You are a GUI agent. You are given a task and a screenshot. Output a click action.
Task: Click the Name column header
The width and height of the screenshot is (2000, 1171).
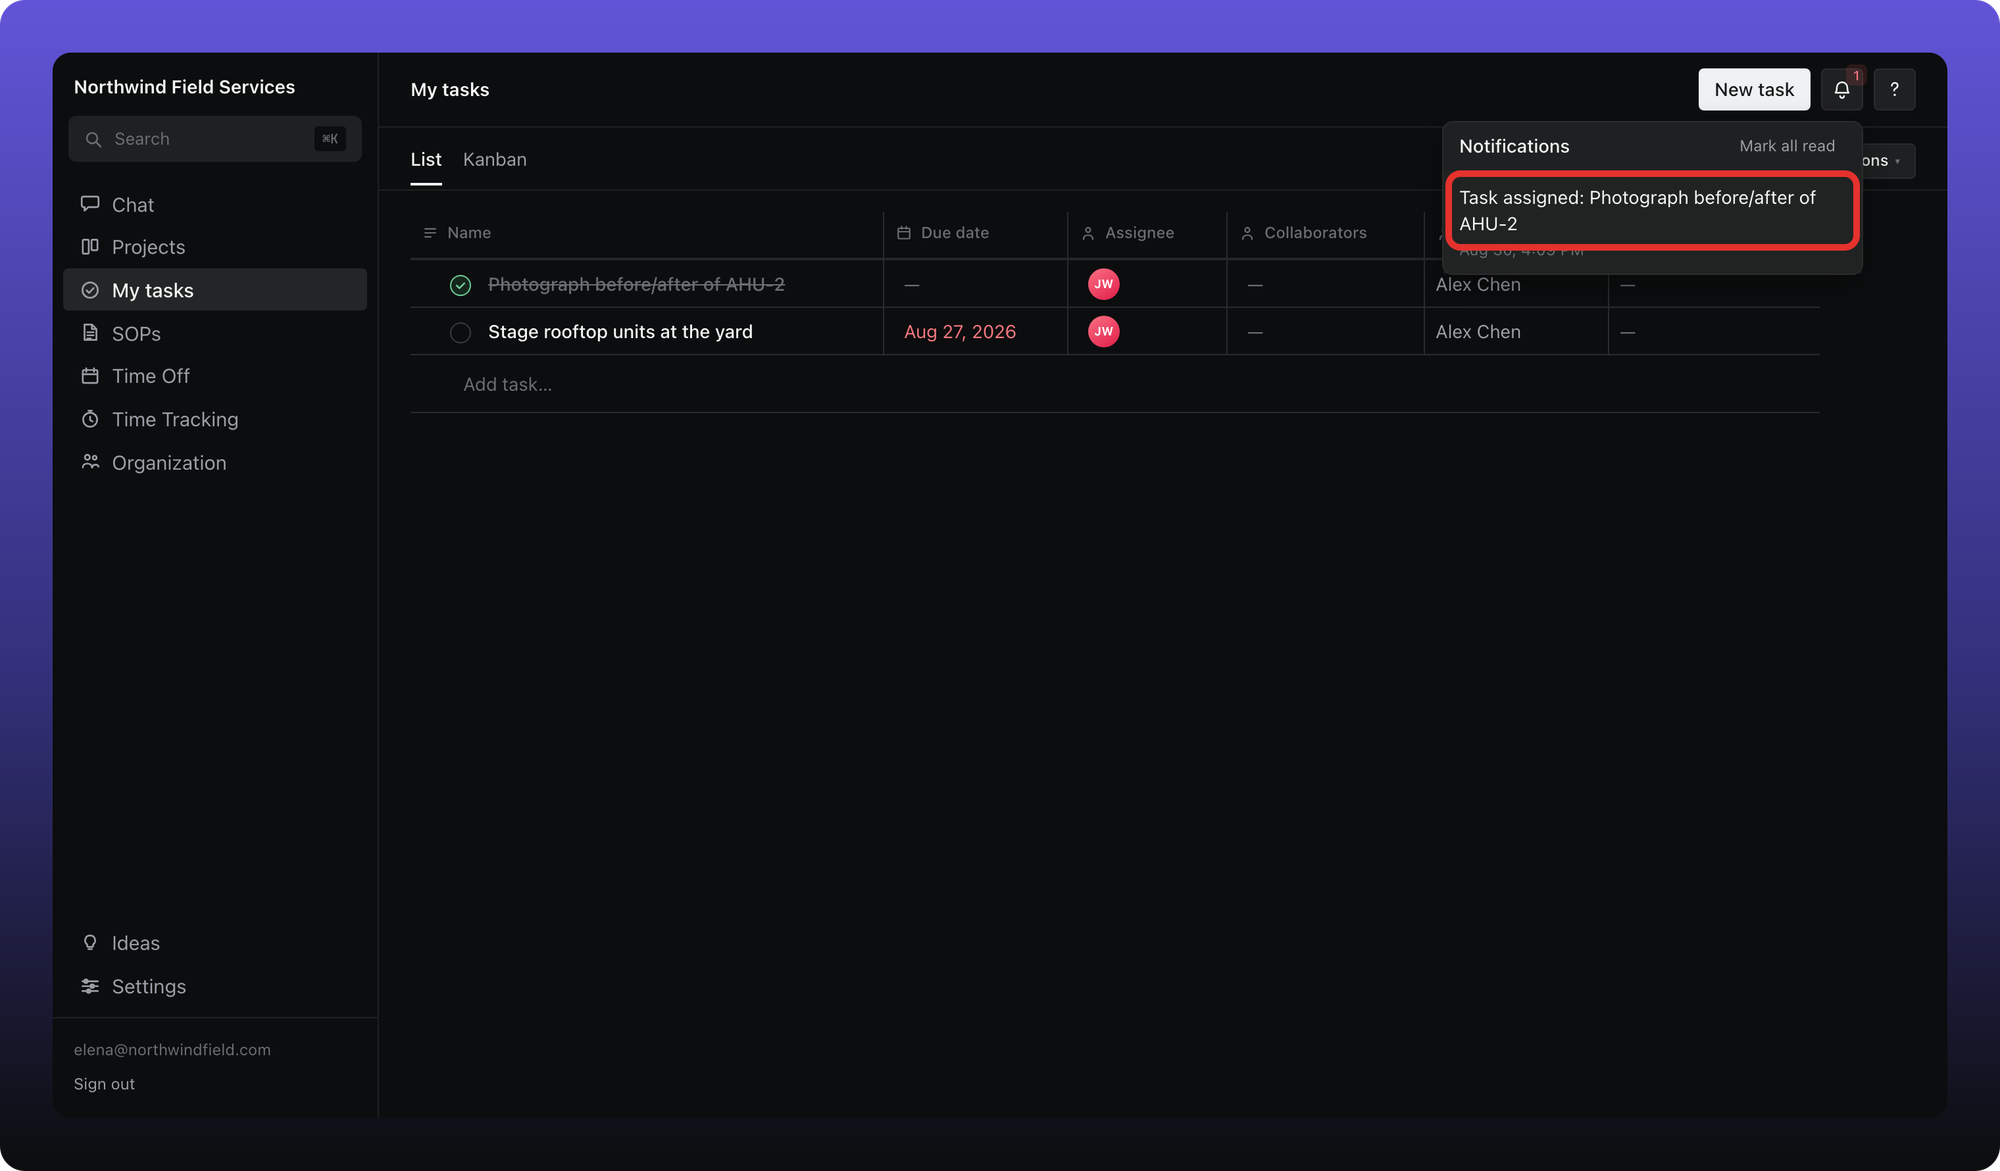[x=647, y=233]
